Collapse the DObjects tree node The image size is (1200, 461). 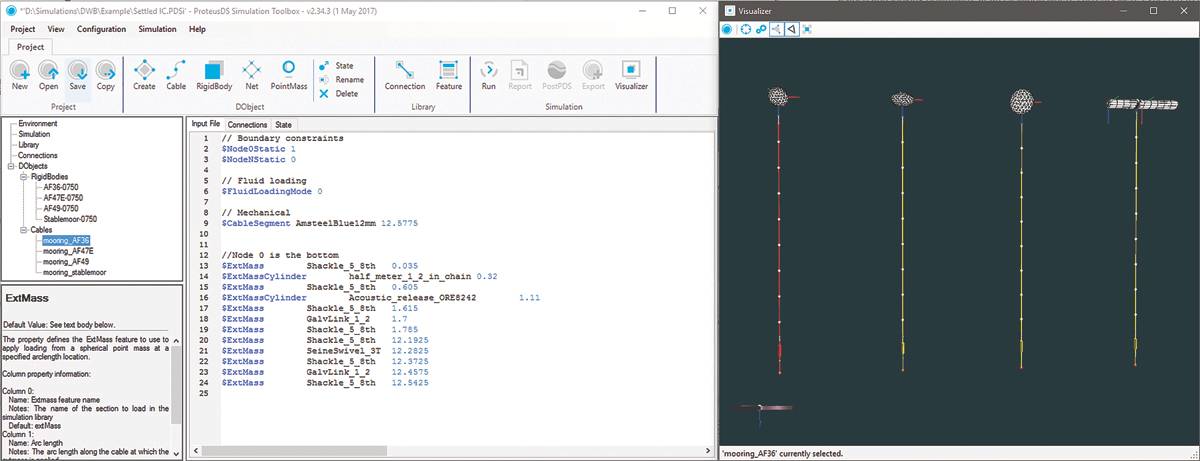(10, 166)
